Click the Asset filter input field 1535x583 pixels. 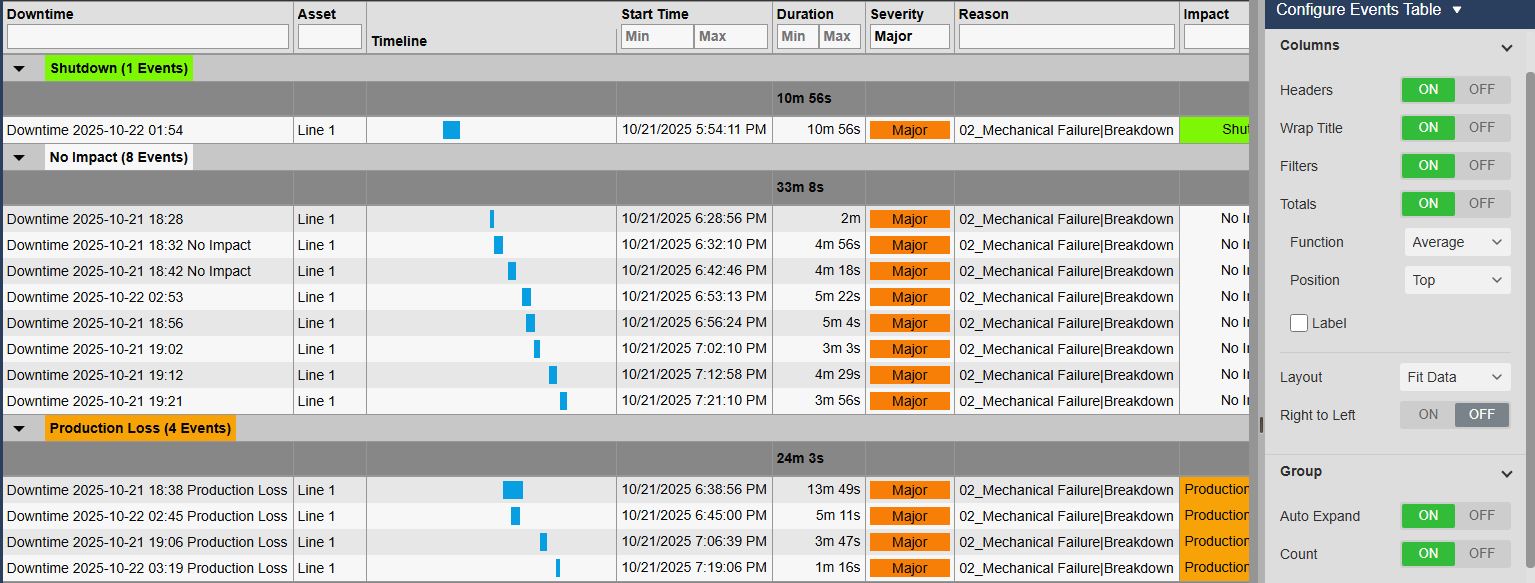330,37
